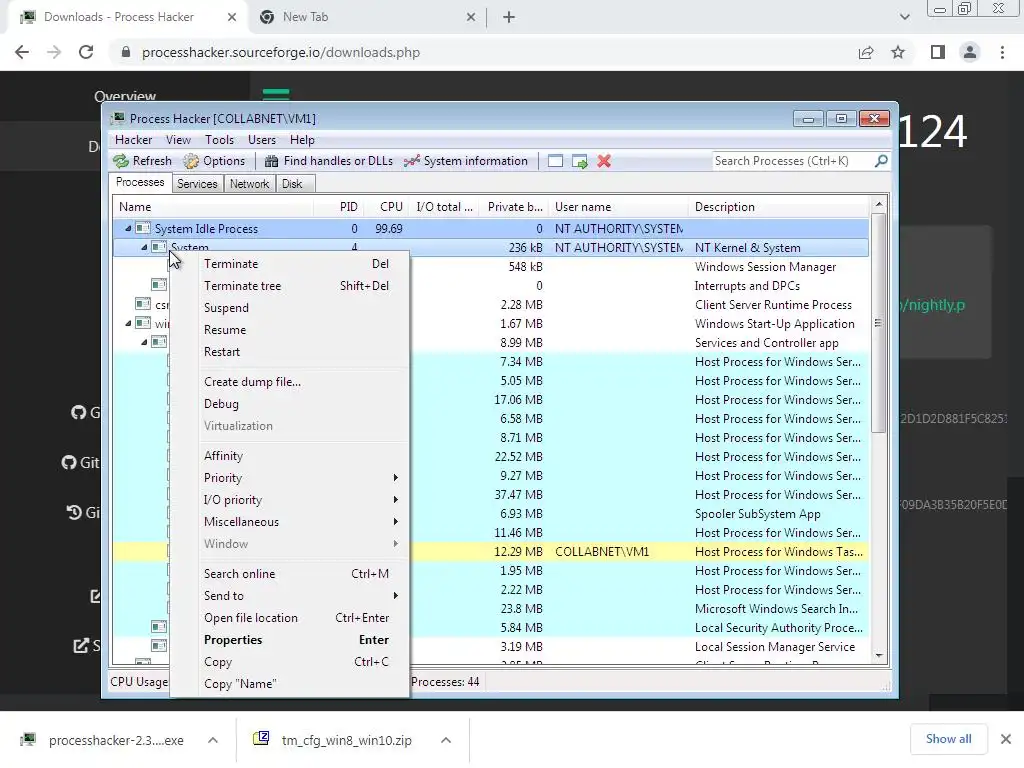
Task: Sort by the PID column header
Action: click(x=338, y=207)
